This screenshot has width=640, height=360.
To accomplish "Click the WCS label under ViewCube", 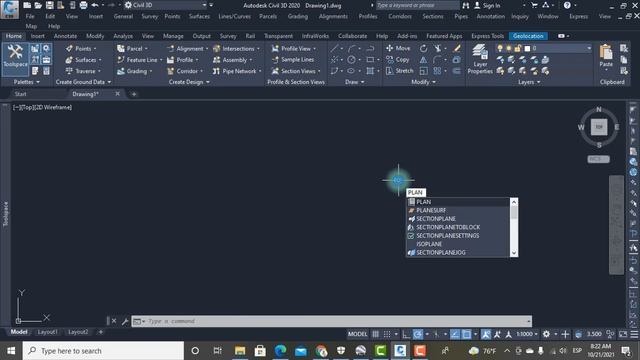I will [x=599, y=159].
